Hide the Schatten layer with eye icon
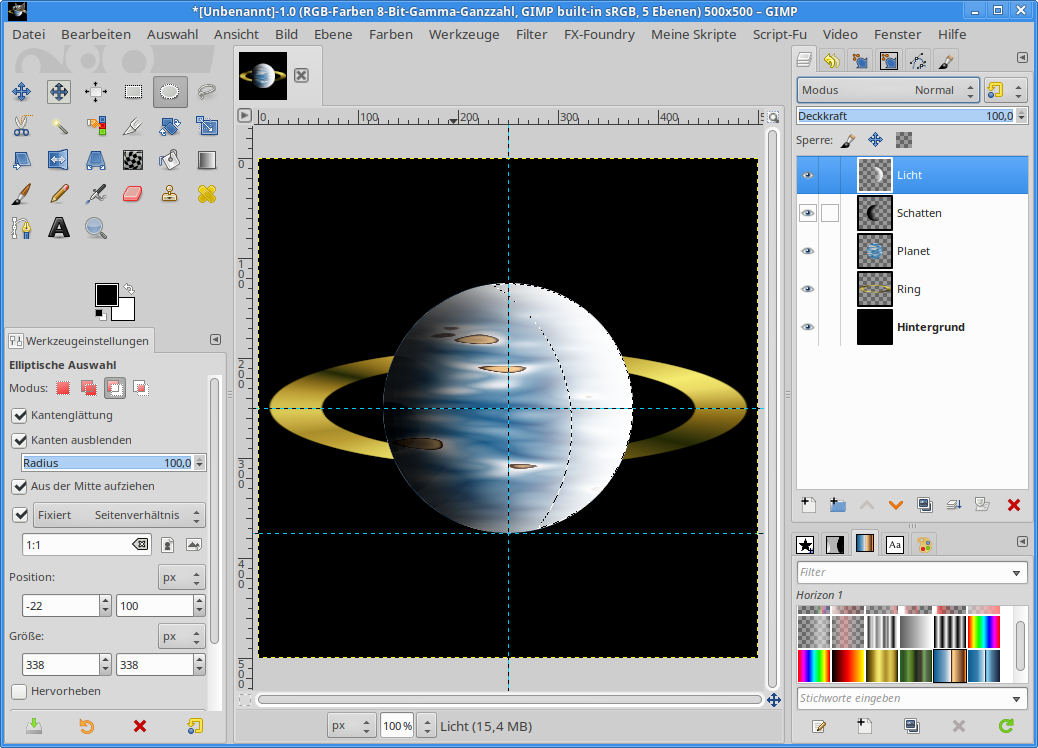The height and width of the screenshot is (748, 1038). [807, 213]
